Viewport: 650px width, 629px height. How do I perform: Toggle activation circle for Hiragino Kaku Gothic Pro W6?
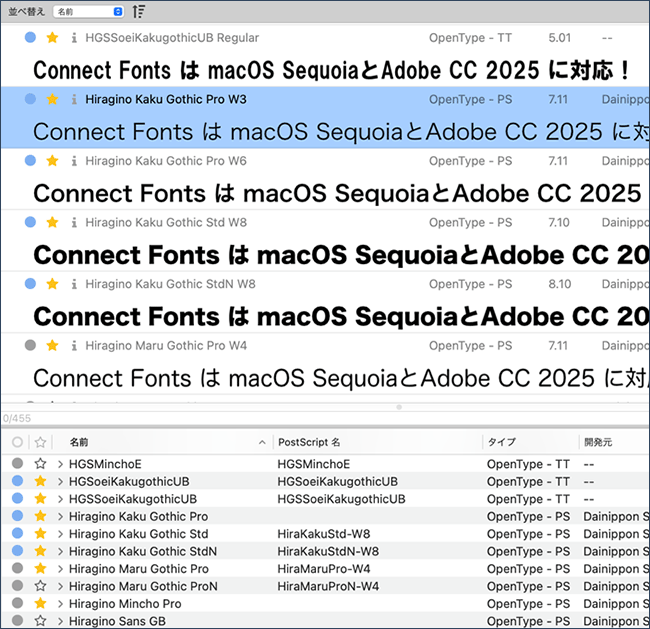click(30, 160)
